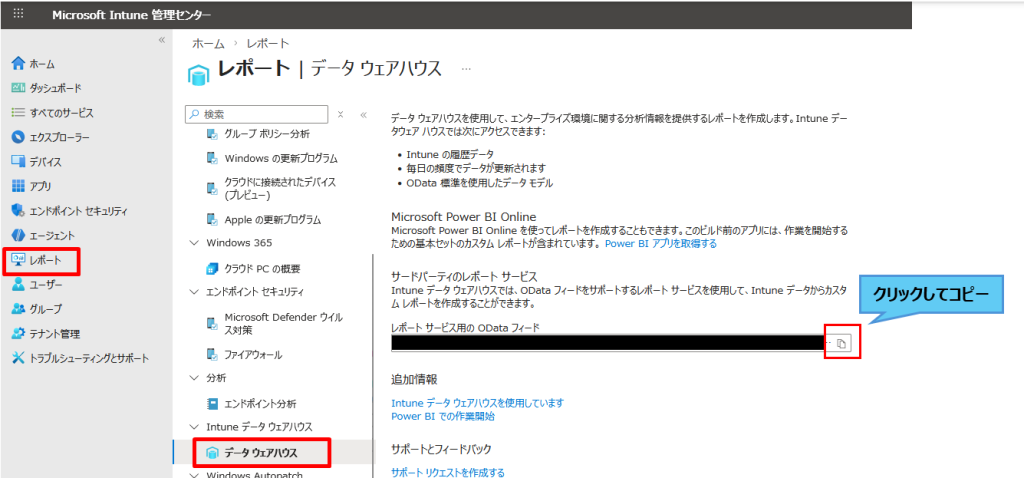Click サポート リクエストを作成する link
Screen dimensions: 1024x478
(447, 472)
